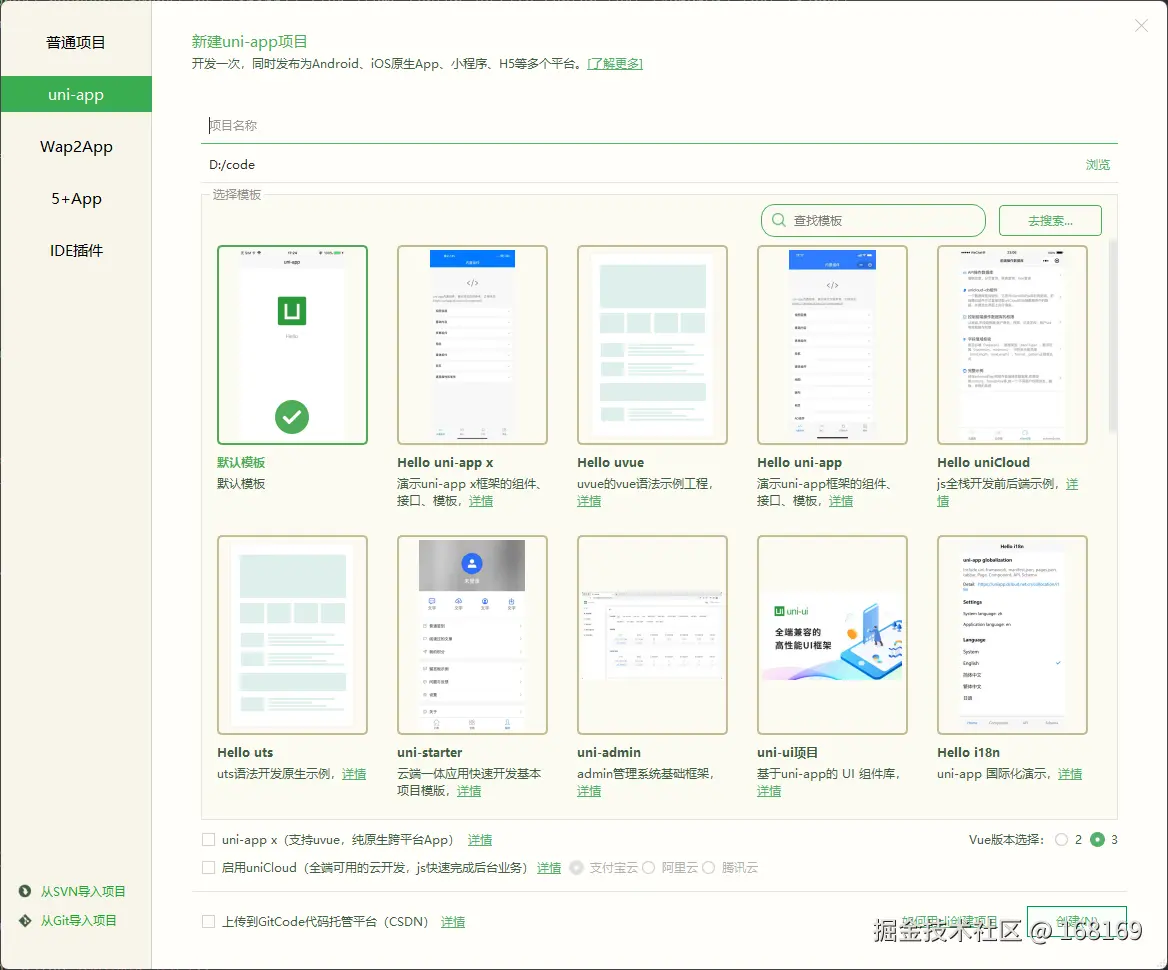Select 支付宝云 radio button
Screen dimensions: 1168x970
pos(577,868)
